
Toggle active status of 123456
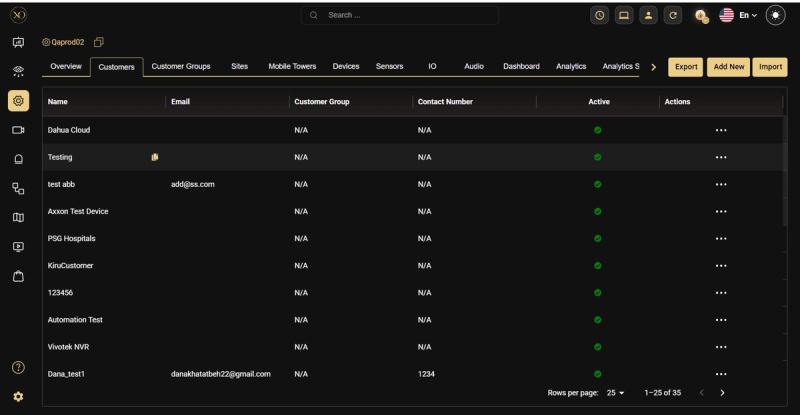597,292
